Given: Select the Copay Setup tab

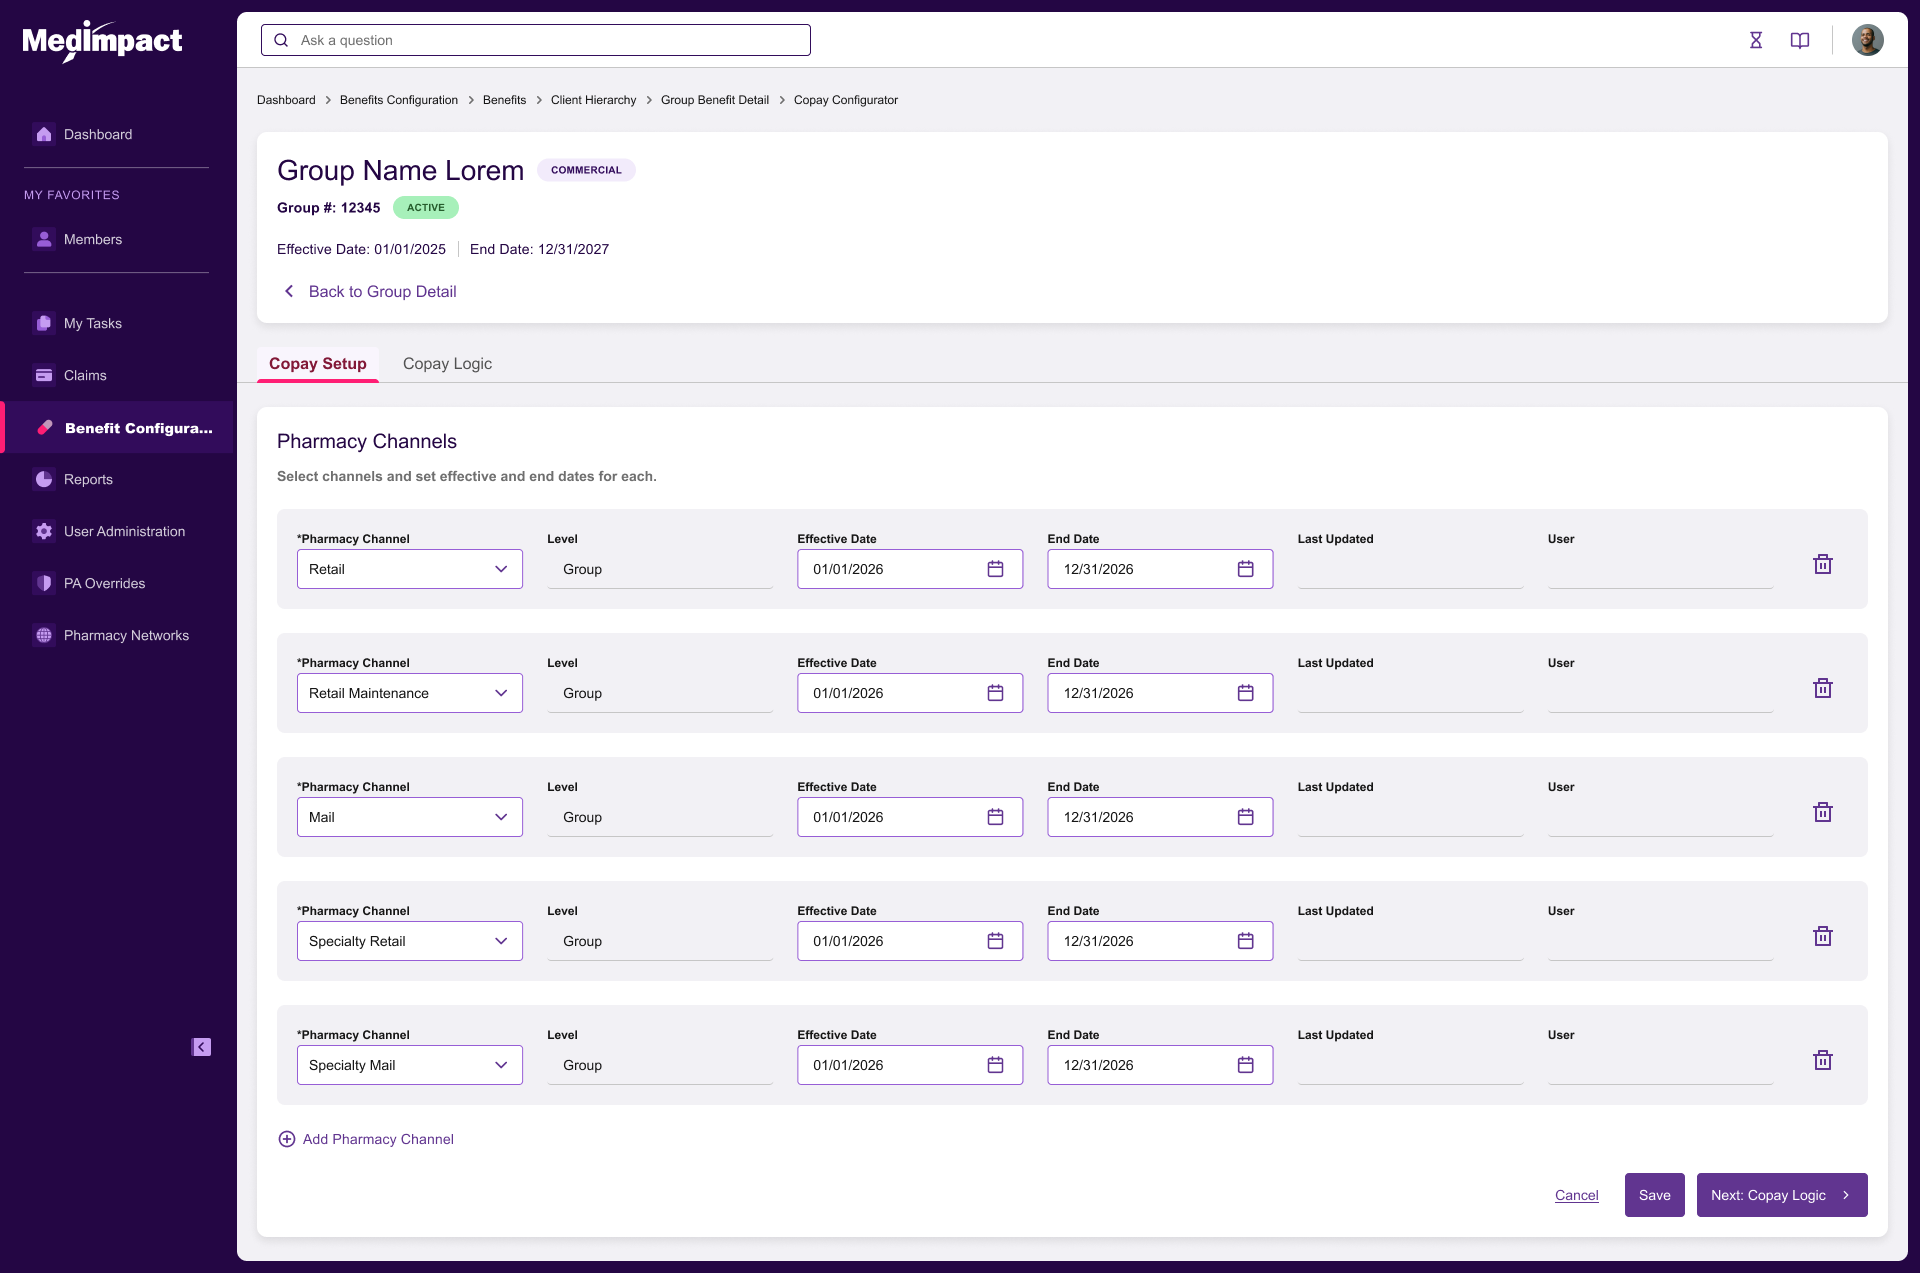Looking at the screenshot, I should [318, 364].
